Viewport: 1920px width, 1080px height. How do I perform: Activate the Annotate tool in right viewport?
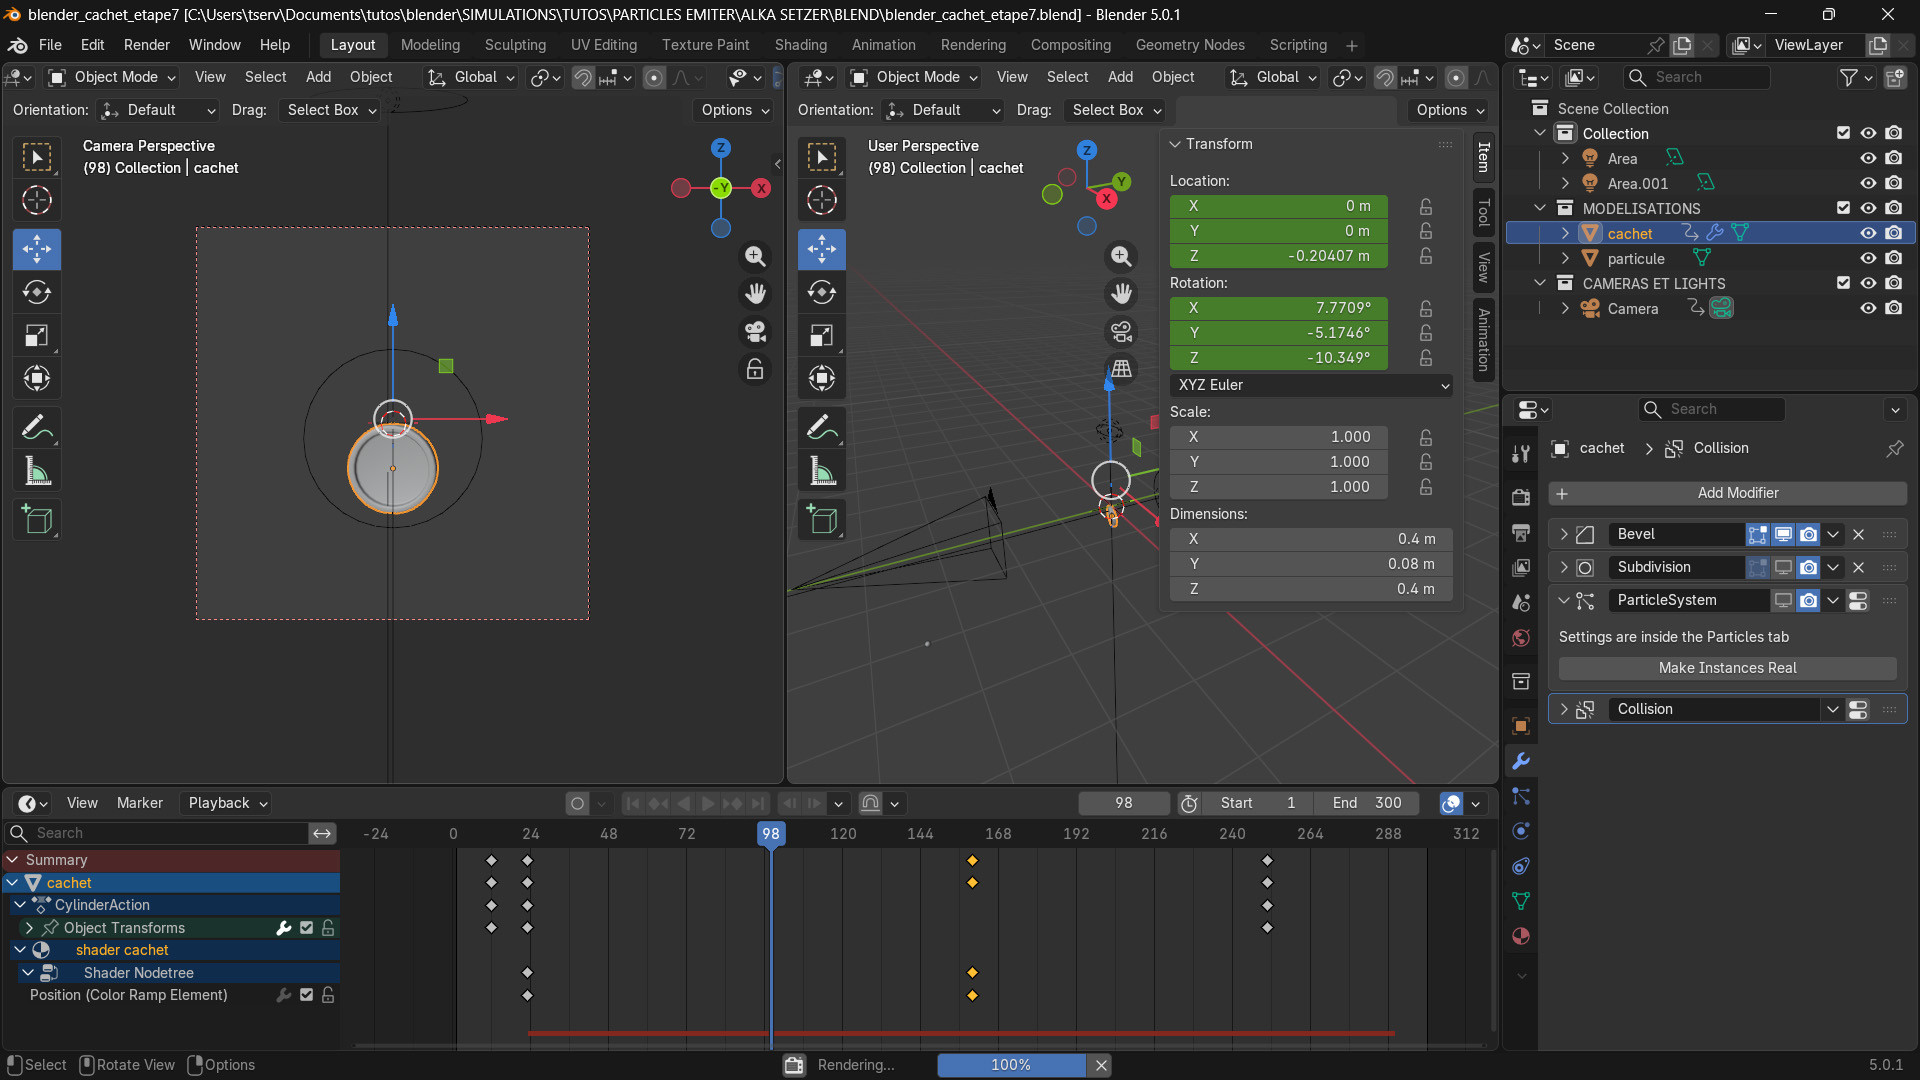coord(822,428)
